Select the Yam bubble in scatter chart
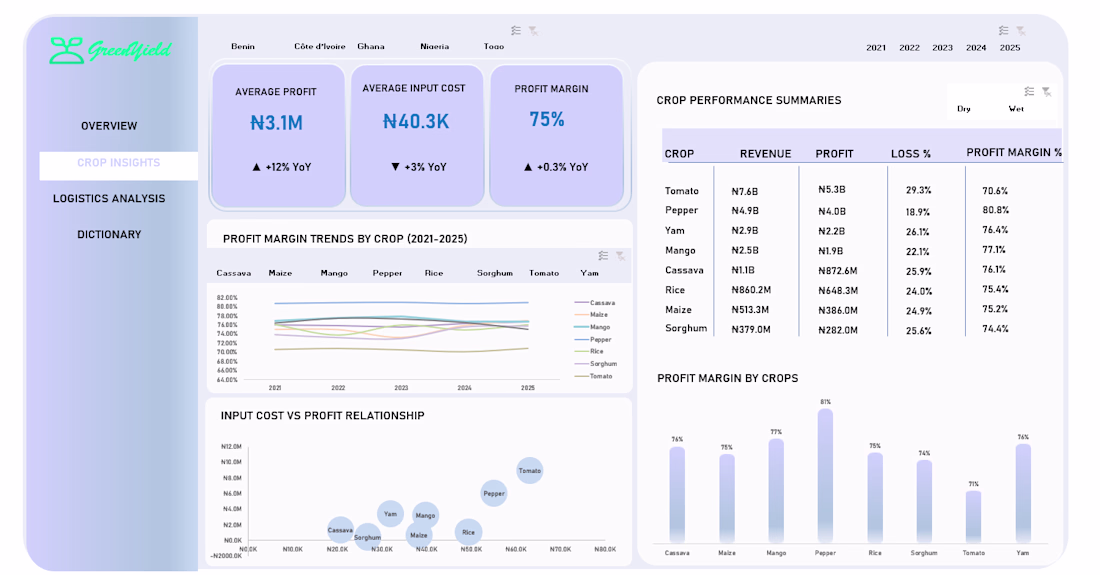This screenshot has height=575, width=1100. [390, 514]
